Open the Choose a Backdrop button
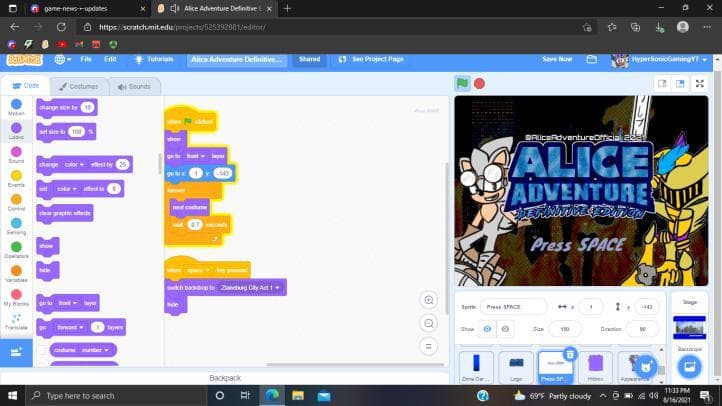Viewport: 722px width, 406px height. point(689,366)
